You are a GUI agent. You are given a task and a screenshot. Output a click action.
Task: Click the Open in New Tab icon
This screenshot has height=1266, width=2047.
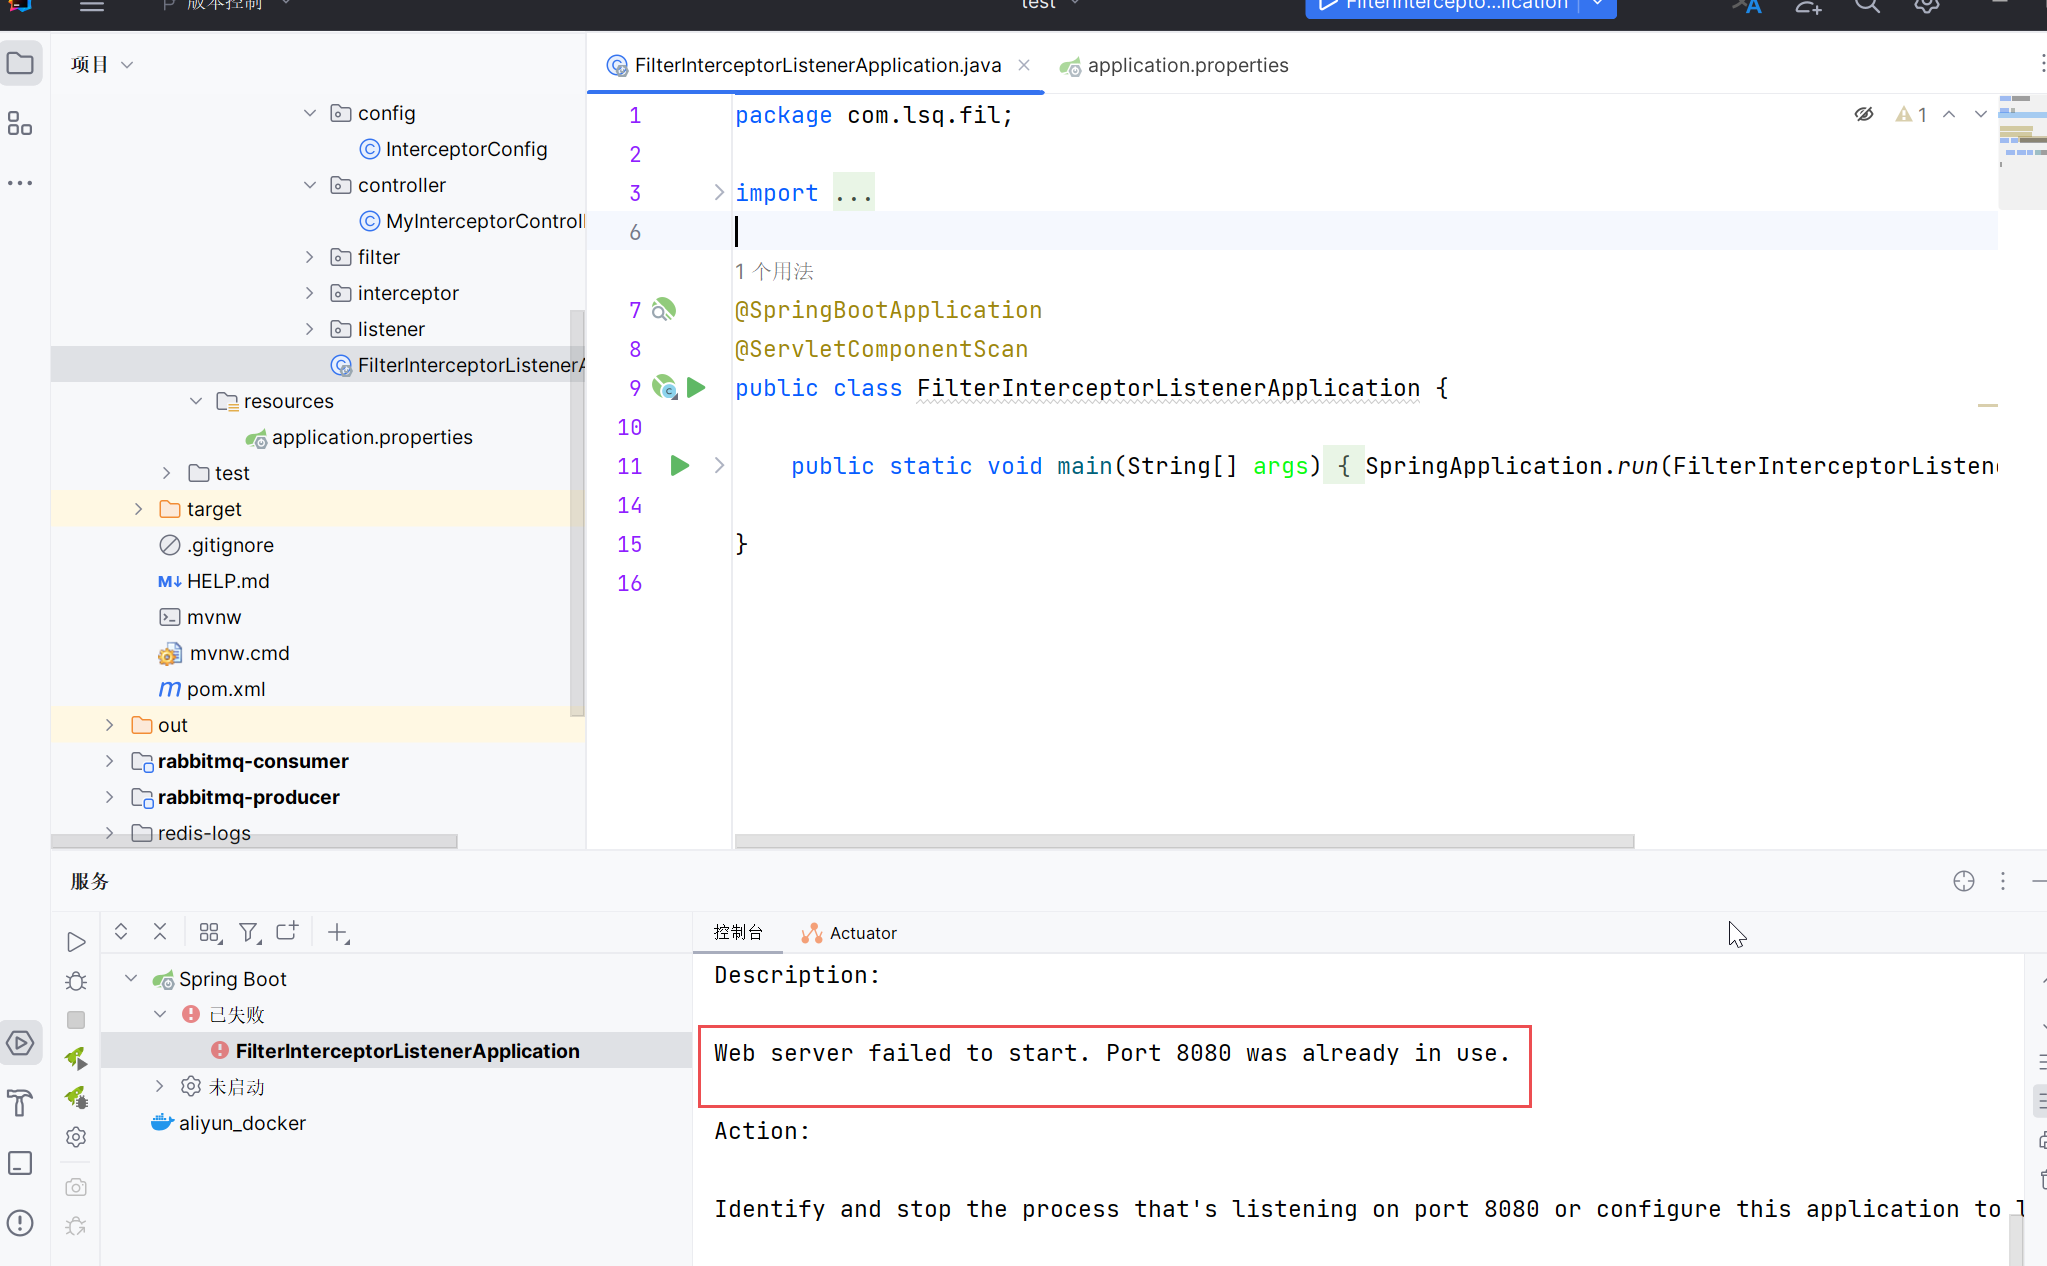[x=288, y=932]
